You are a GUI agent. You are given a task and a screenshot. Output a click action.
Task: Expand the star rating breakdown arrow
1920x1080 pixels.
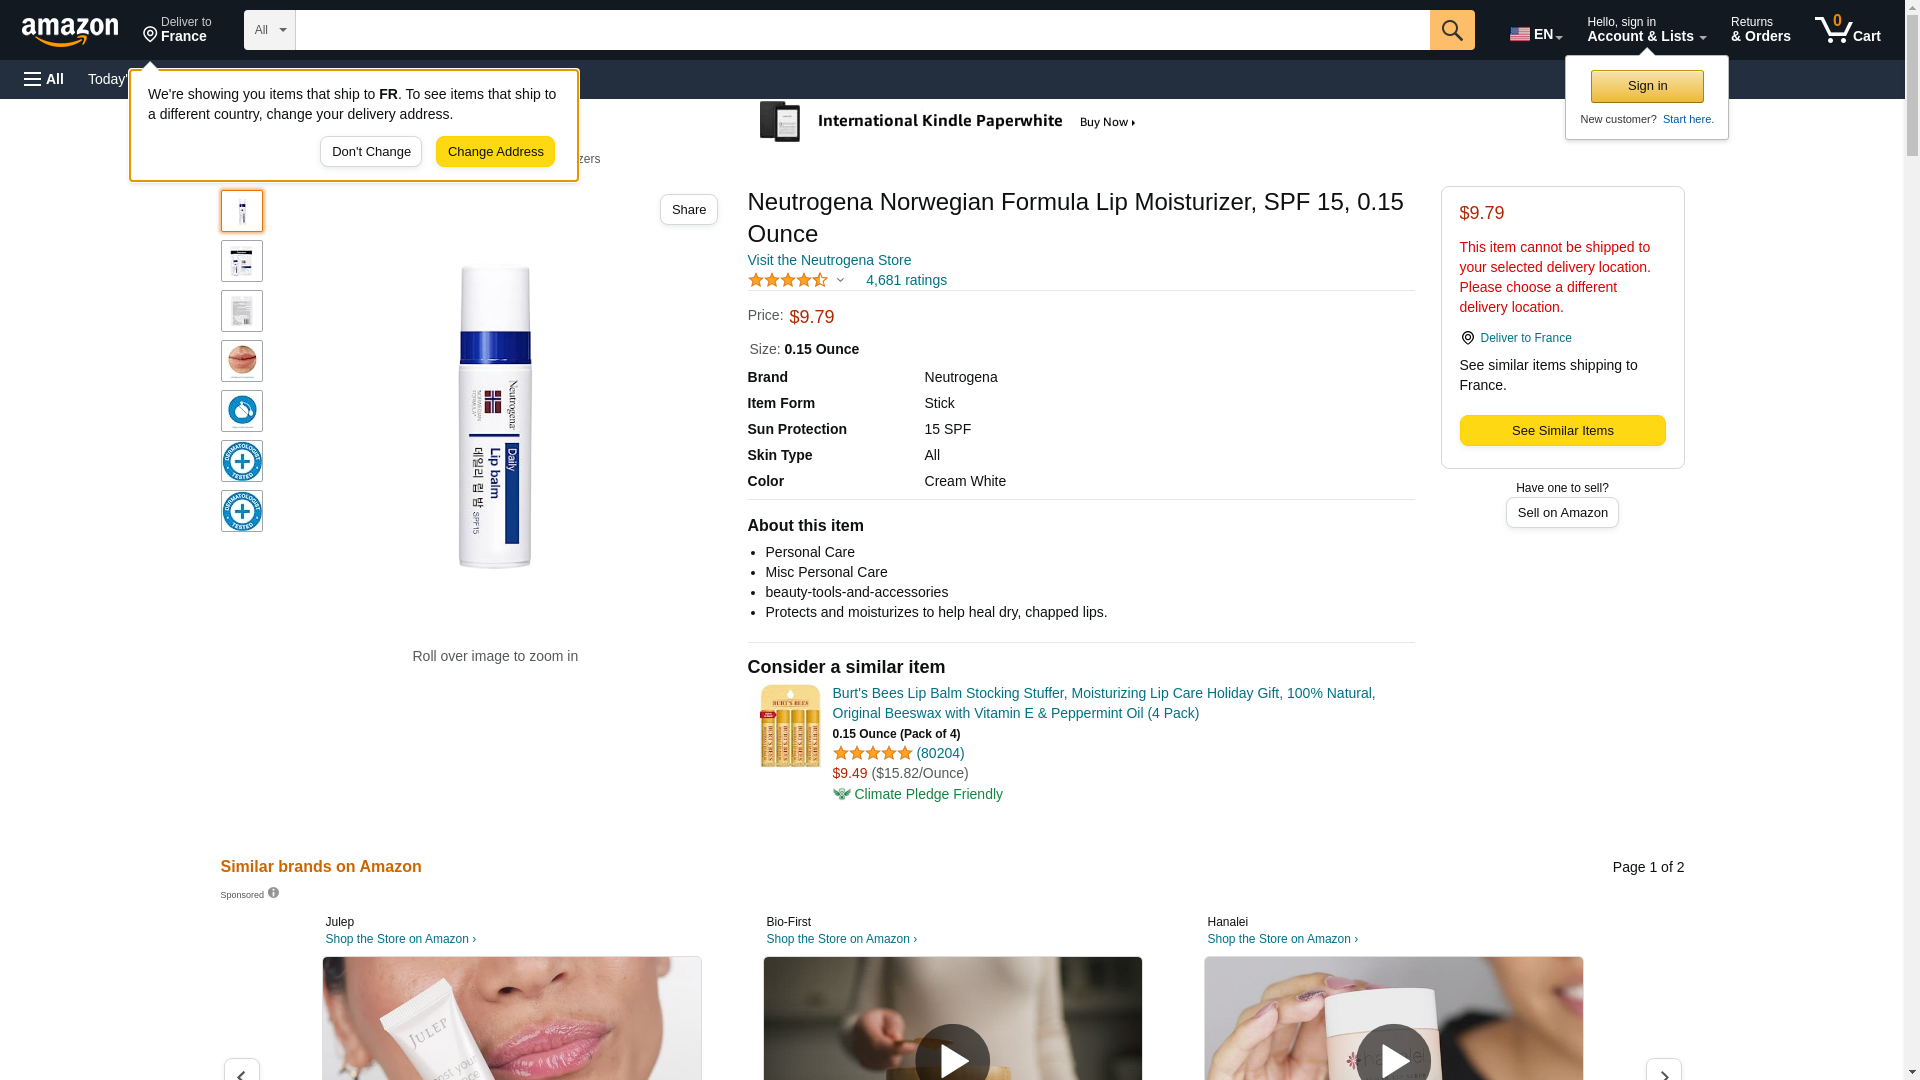pos(840,280)
